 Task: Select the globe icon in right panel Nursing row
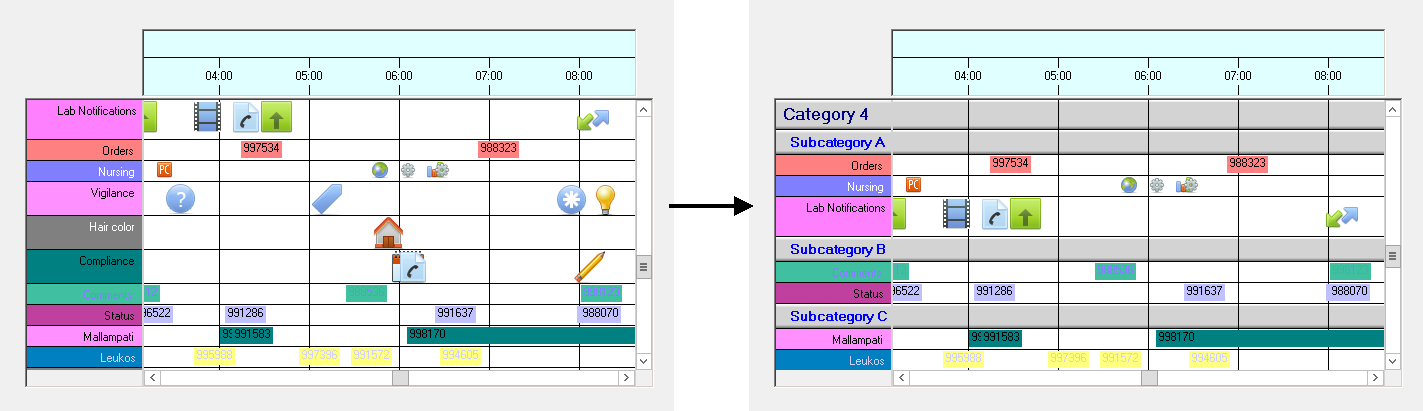1129,185
